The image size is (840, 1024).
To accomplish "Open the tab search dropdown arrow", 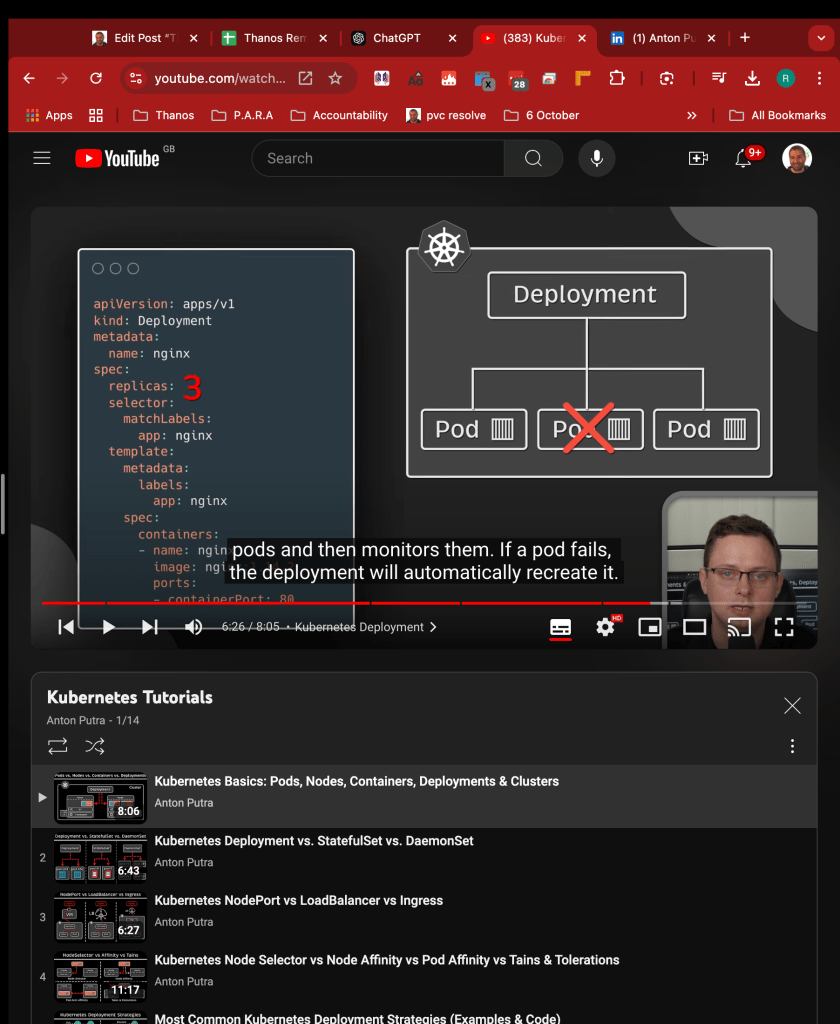I will click(821, 38).
